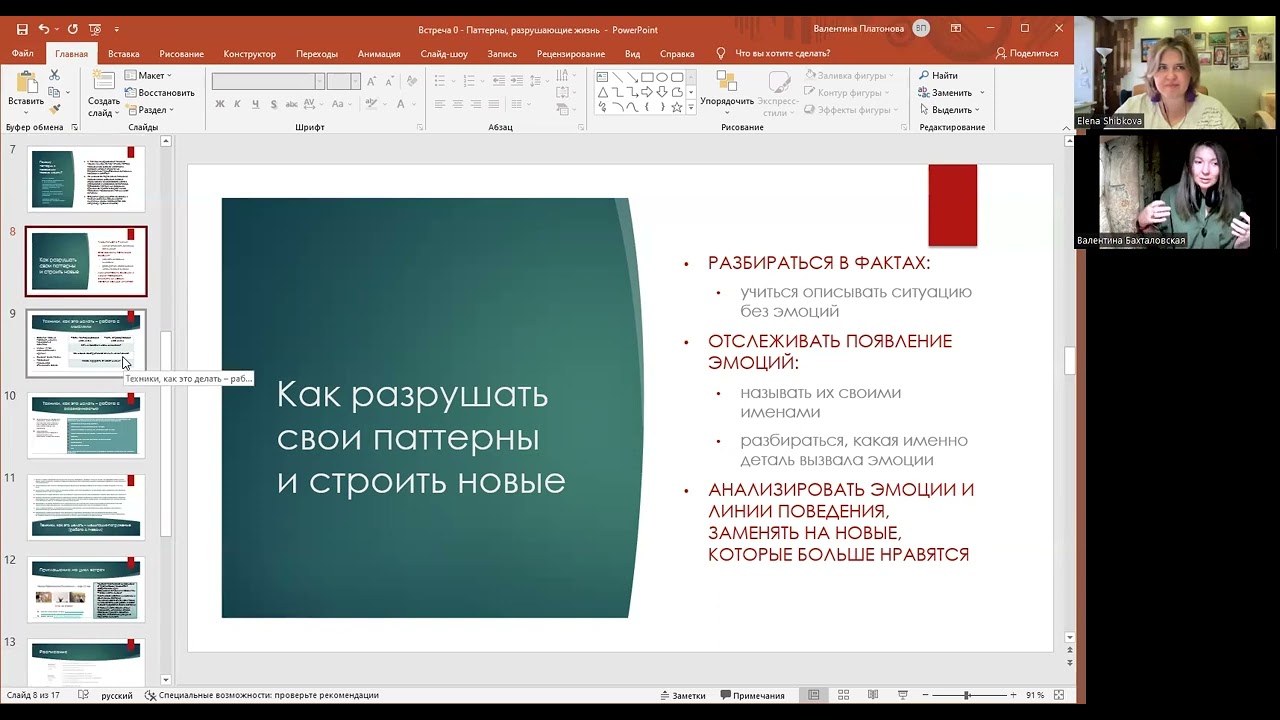The image size is (1280, 720).
Task: Open the Раздел section dropdown
Action: 150,110
